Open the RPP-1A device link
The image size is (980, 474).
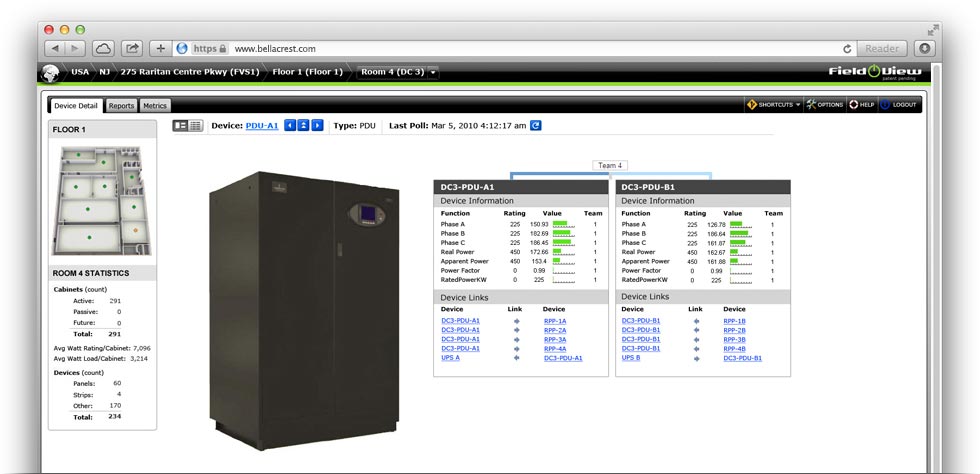pyautogui.click(x=555, y=321)
